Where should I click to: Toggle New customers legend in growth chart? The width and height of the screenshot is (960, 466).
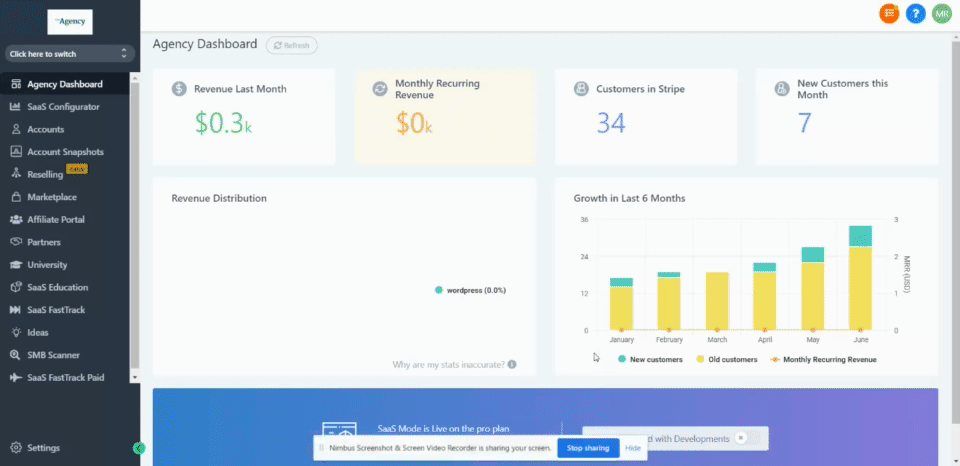pyautogui.click(x=650, y=359)
